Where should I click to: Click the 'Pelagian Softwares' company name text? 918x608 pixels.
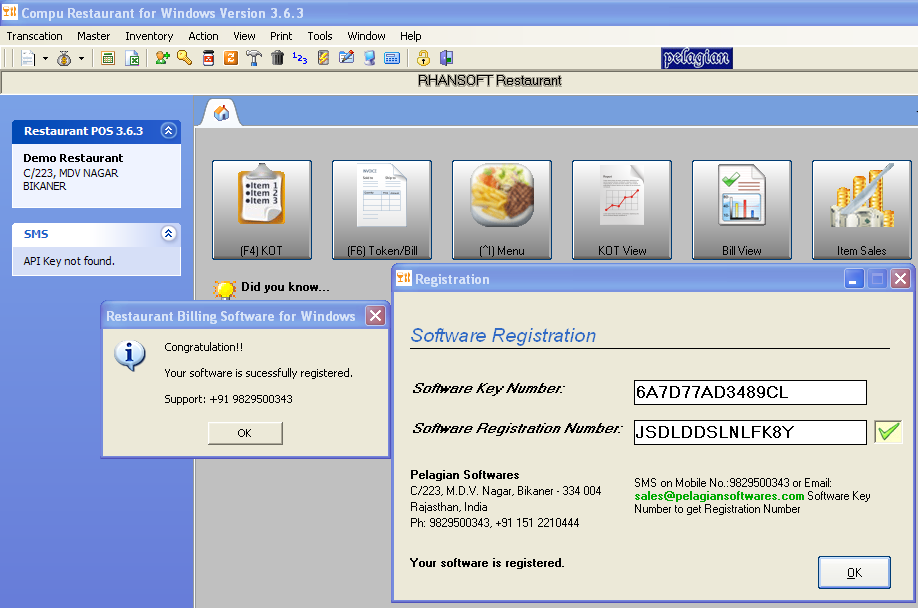point(465,475)
